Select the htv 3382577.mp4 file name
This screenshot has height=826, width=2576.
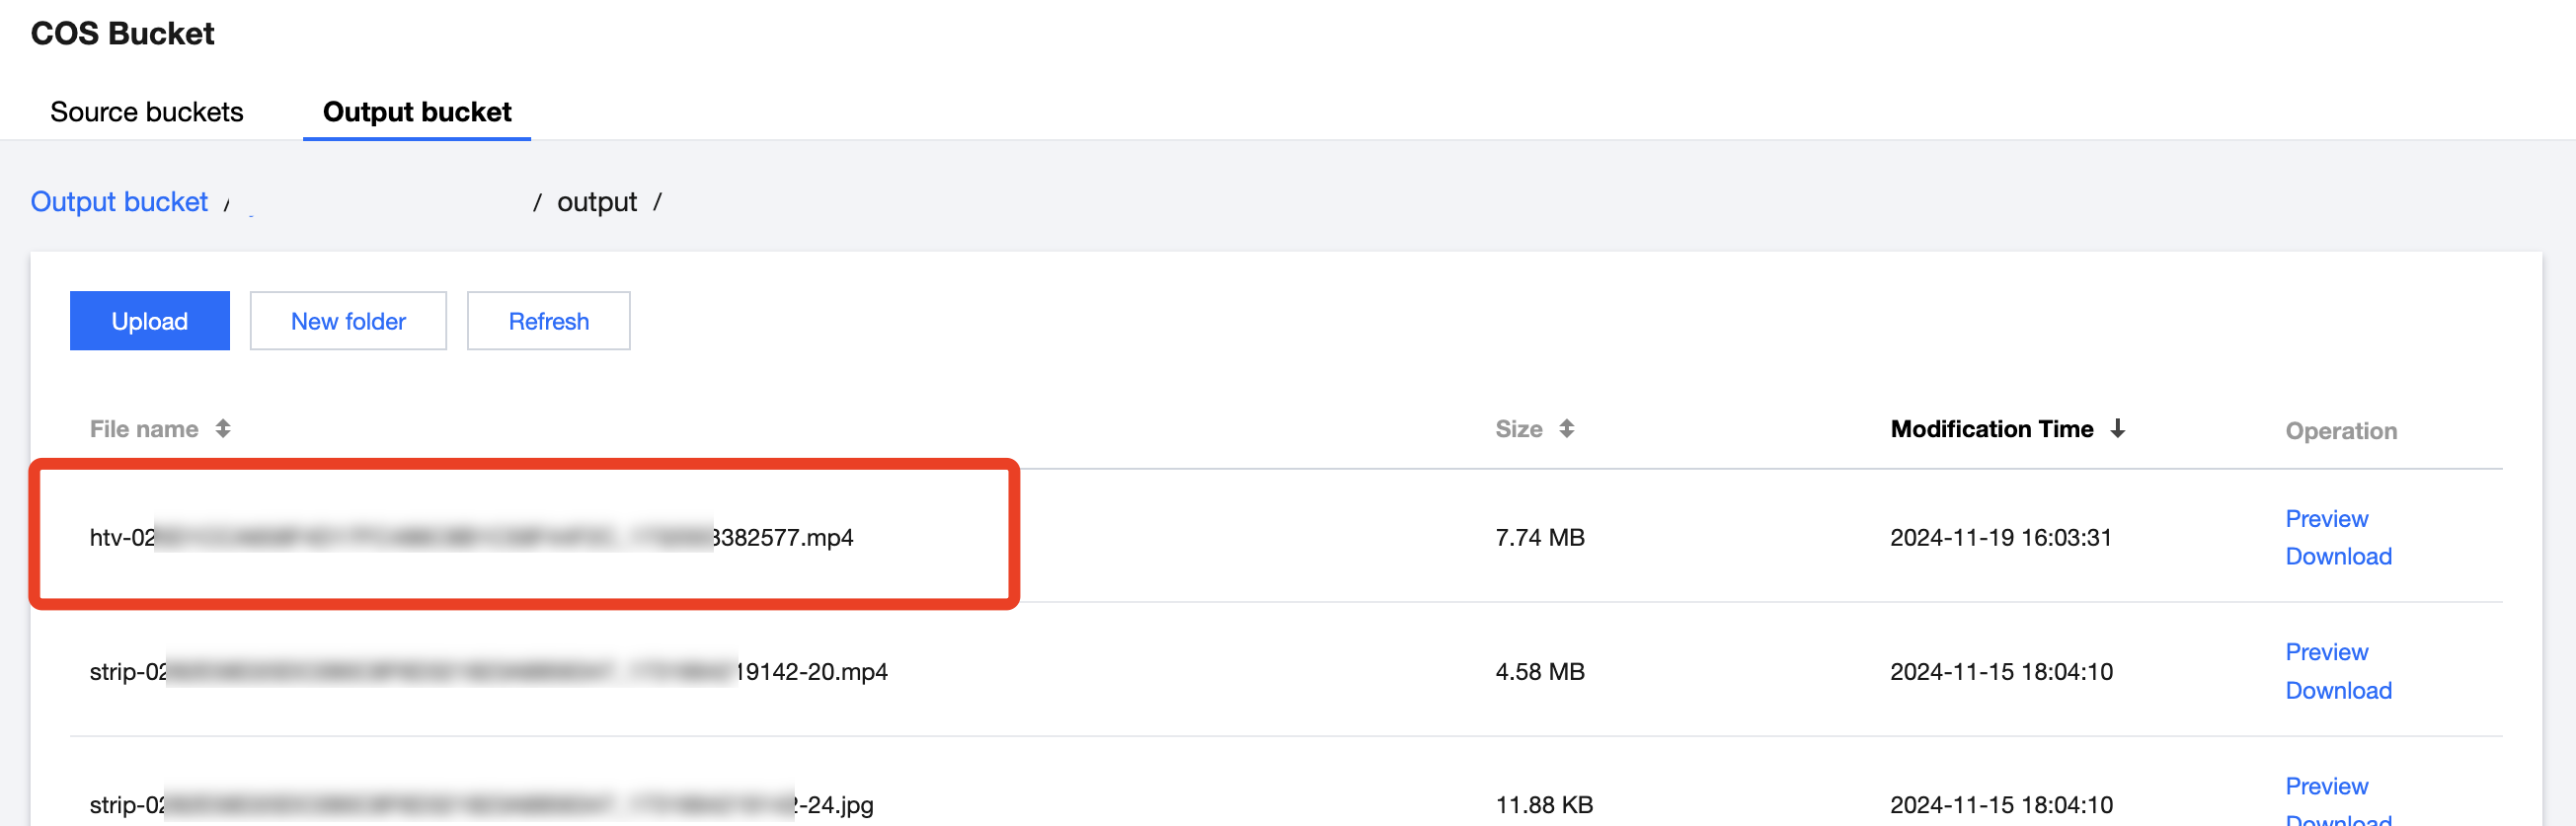point(470,538)
